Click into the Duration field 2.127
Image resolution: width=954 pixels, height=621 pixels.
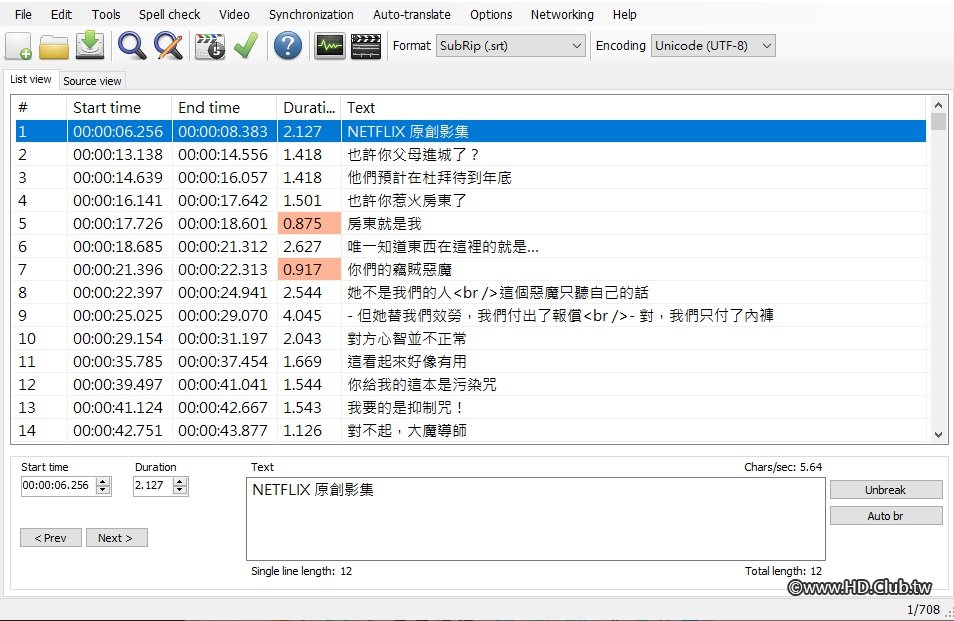click(153, 485)
